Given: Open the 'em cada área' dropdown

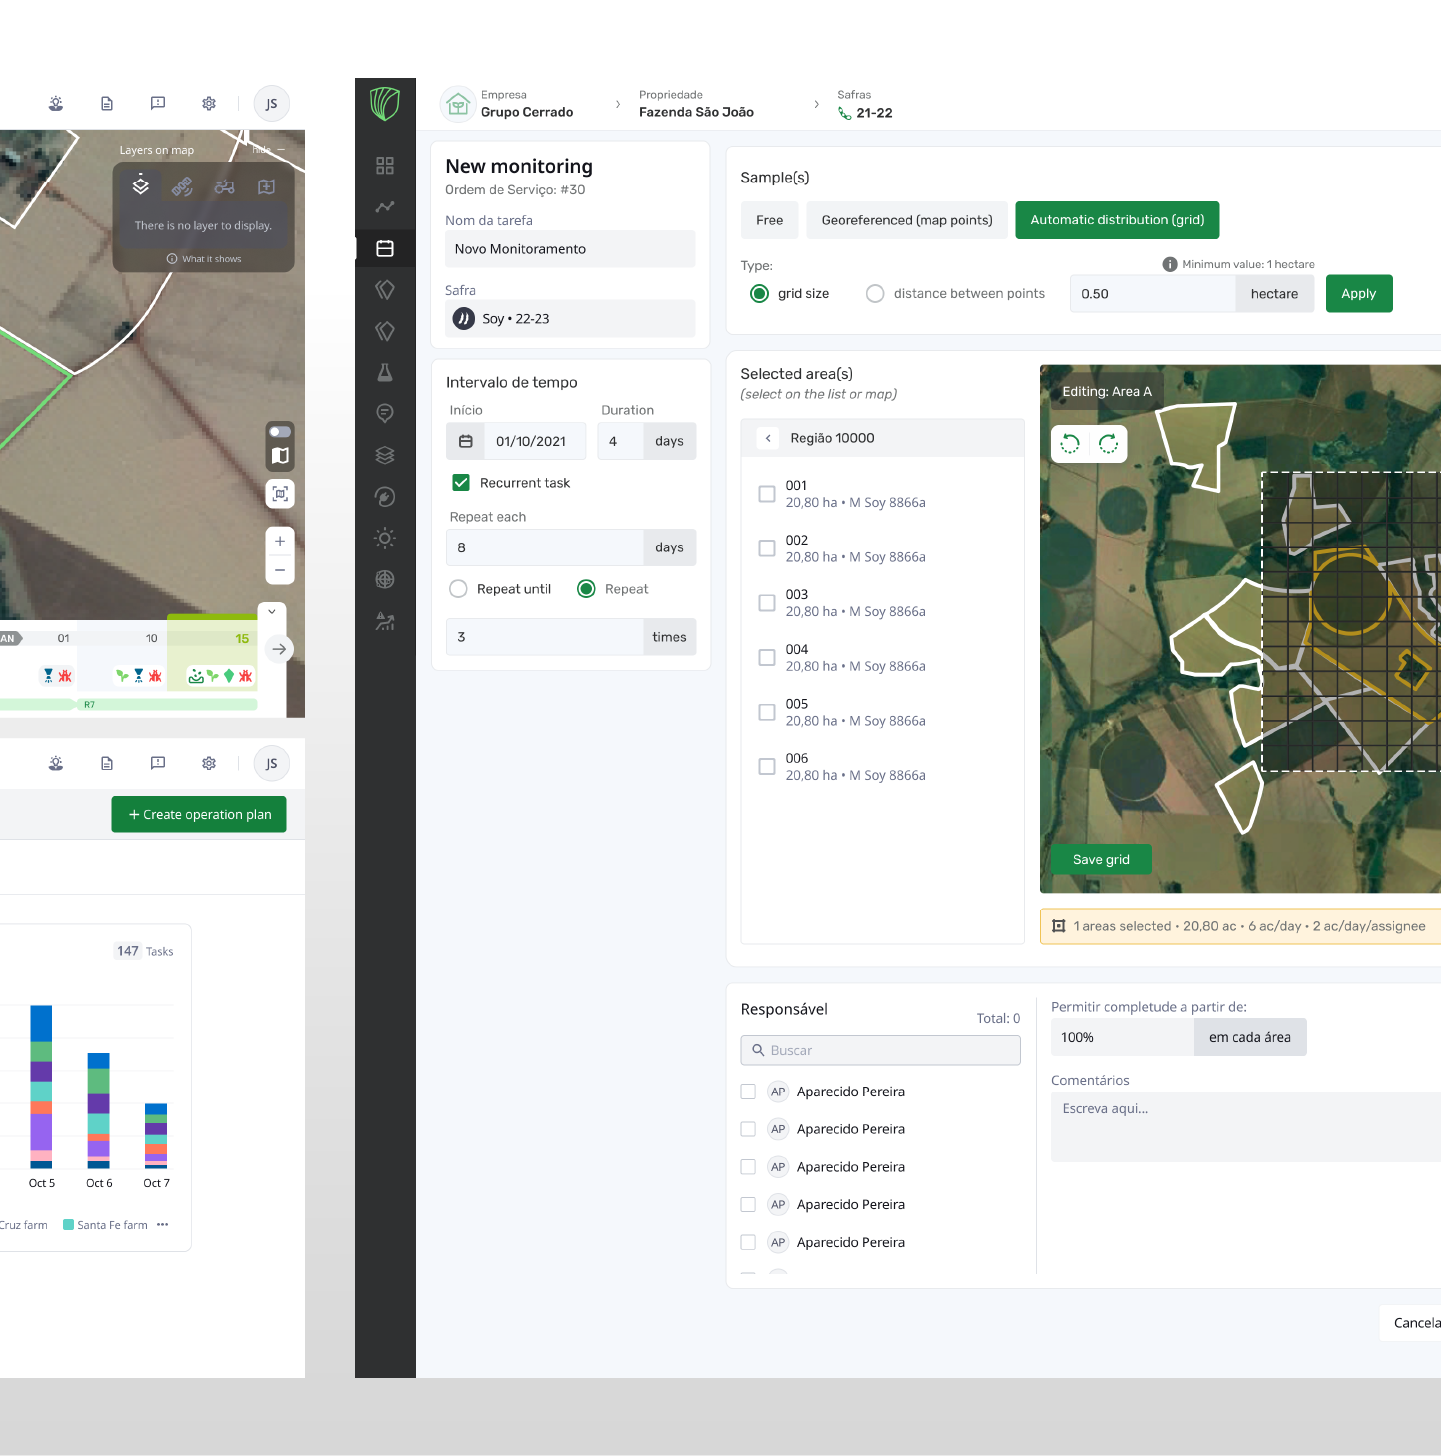Looking at the screenshot, I should tap(1249, 1038).
